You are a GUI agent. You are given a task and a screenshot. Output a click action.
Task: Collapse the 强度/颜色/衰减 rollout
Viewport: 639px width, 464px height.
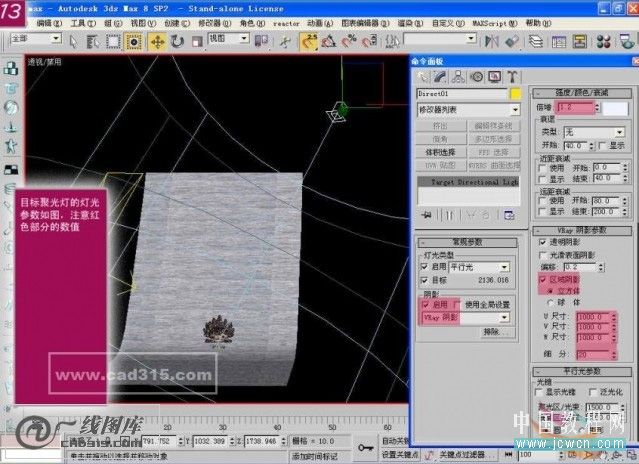582,93
